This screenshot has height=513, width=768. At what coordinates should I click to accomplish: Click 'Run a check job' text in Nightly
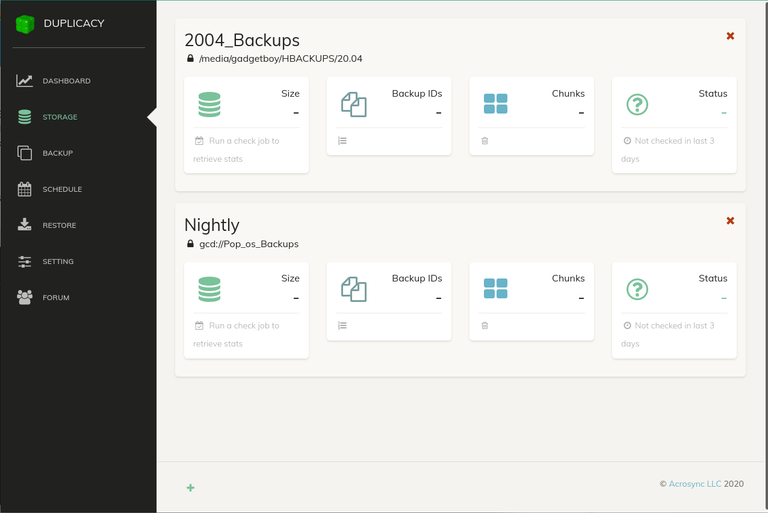[x=244, y=326]
